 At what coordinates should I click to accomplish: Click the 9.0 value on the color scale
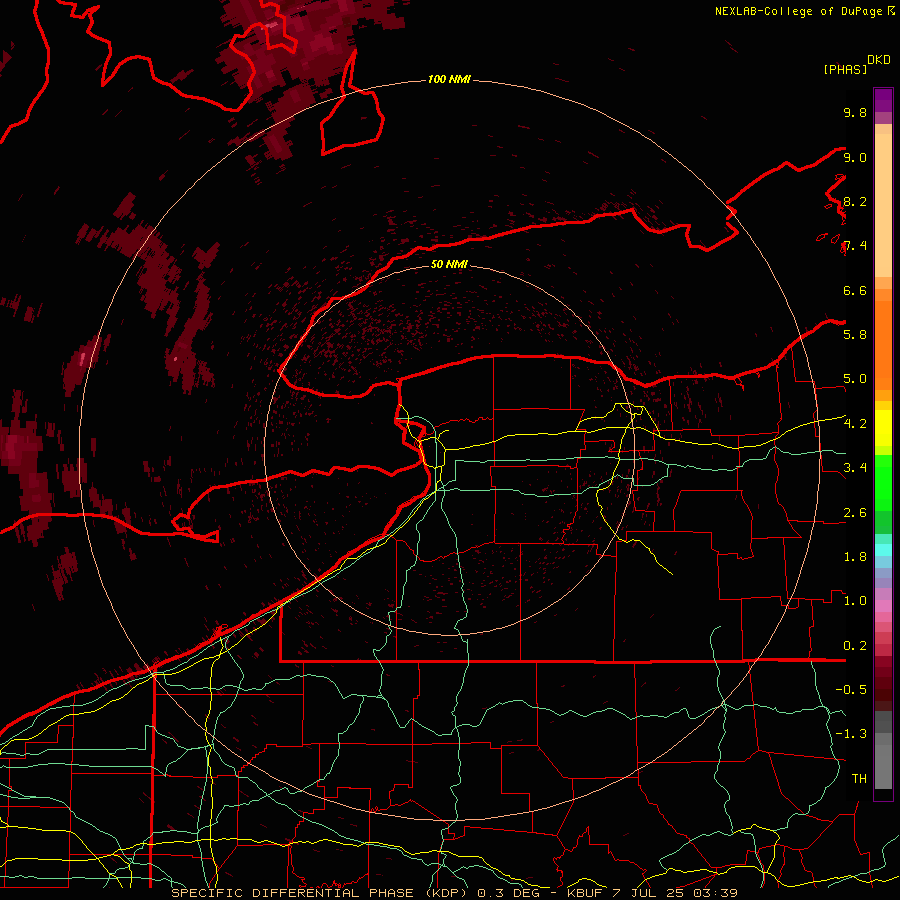[x=855, y=157]
